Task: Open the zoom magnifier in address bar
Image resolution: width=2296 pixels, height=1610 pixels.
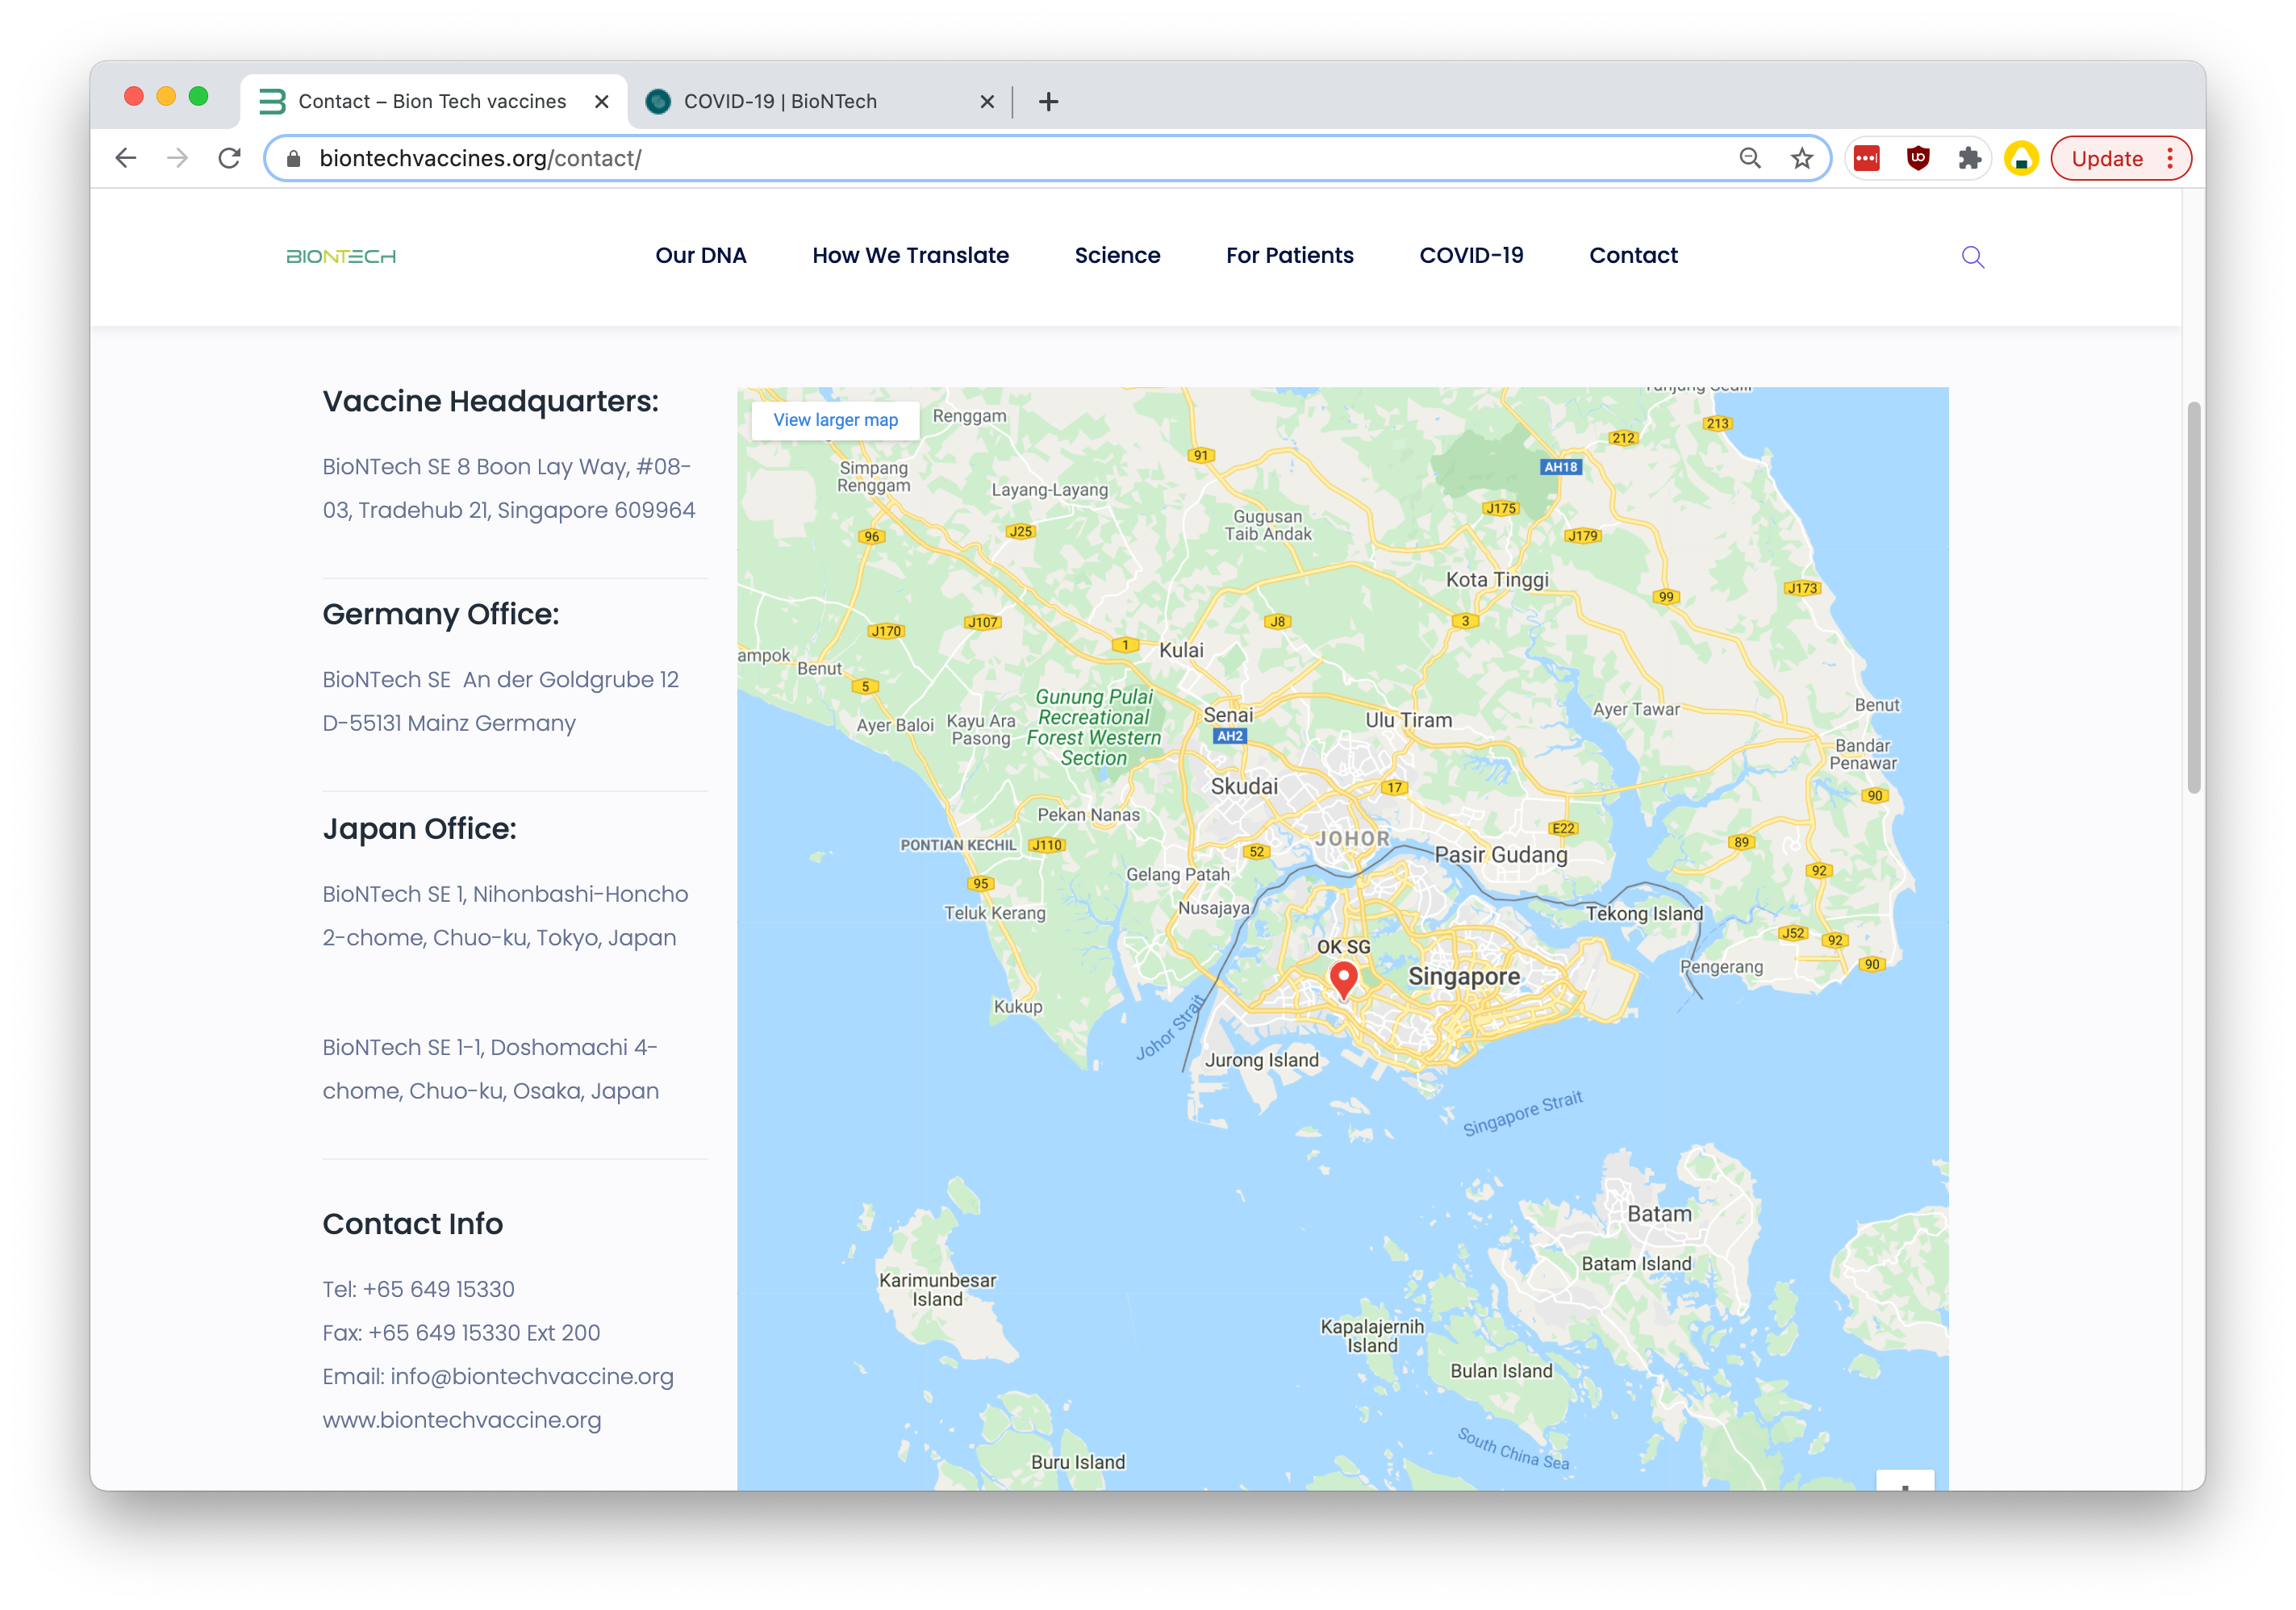Action: pyautogui.click(x=1750, y=158)
